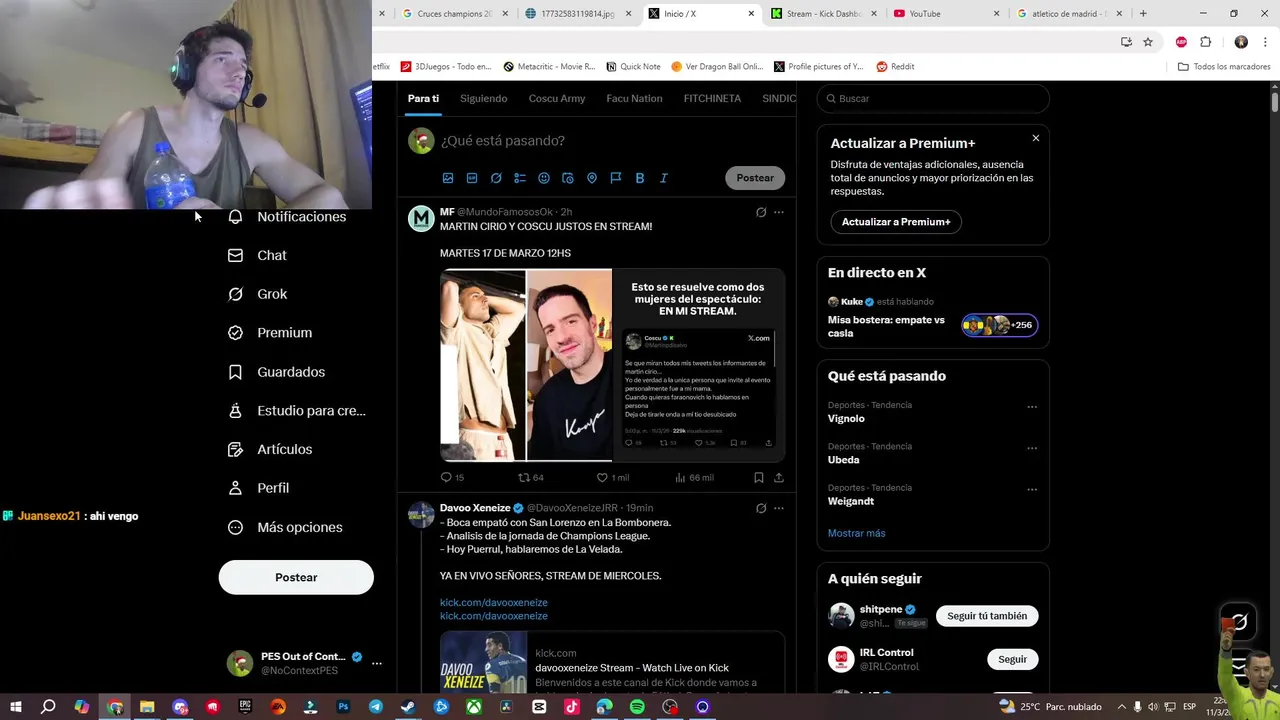Add a poll to the new post

point(520,178)
